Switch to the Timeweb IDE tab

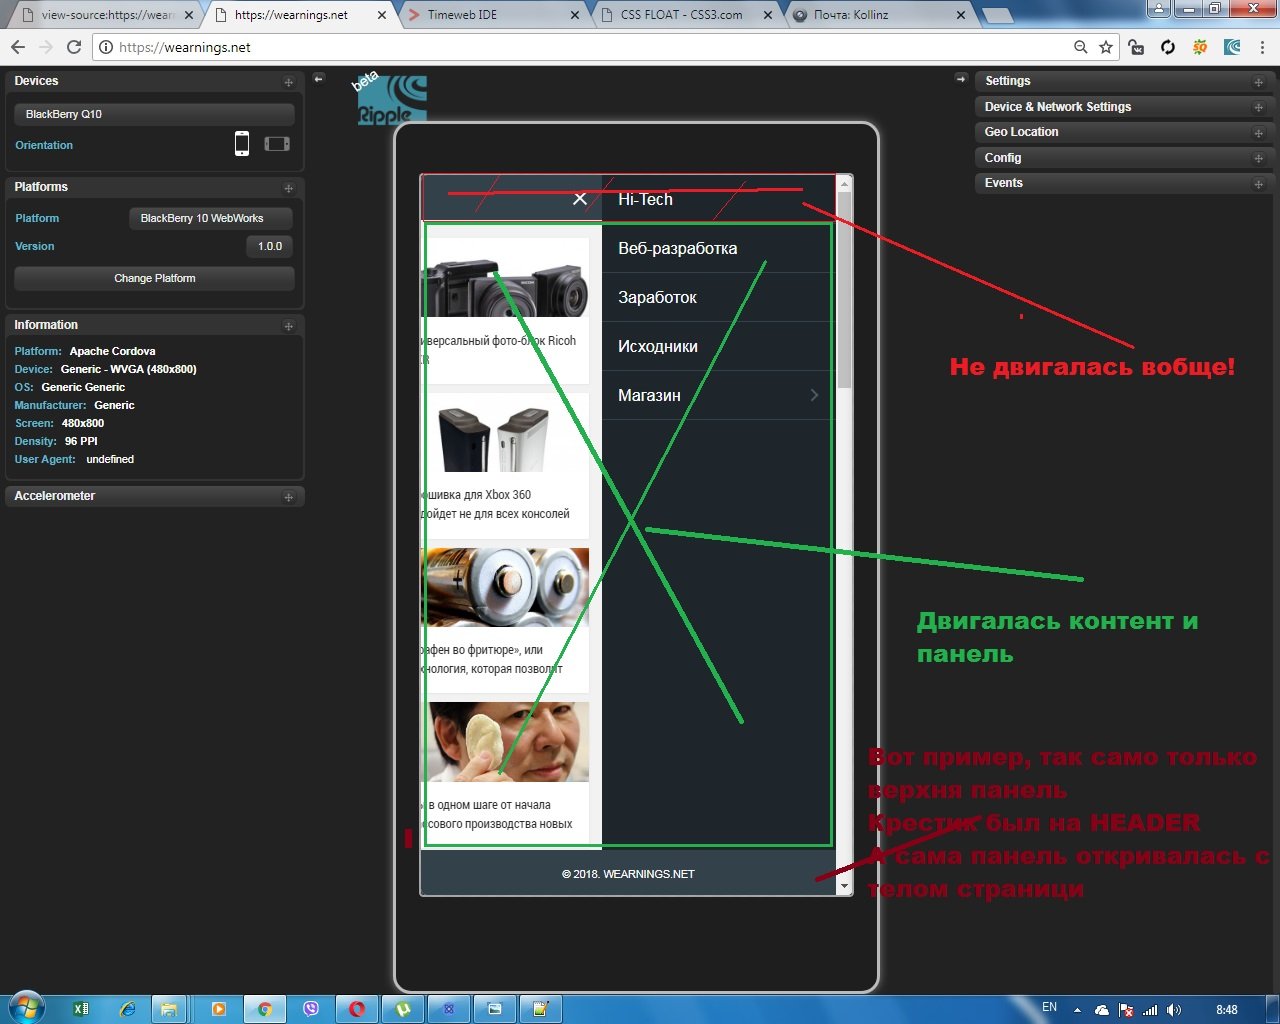click(x=490, y=15)
